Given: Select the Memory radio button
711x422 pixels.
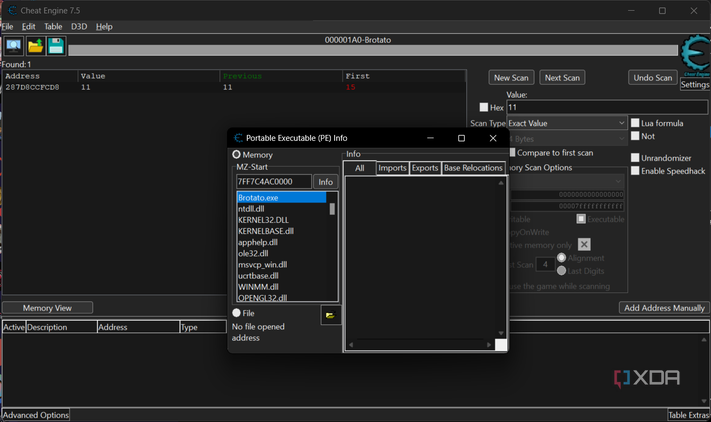Looking at the screenshot, I should 236,155.
